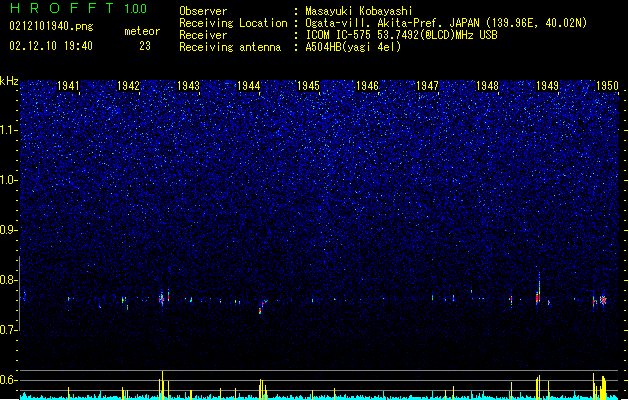Click time marker 1948
629x400 pixels.
click(x=487, y=86)
